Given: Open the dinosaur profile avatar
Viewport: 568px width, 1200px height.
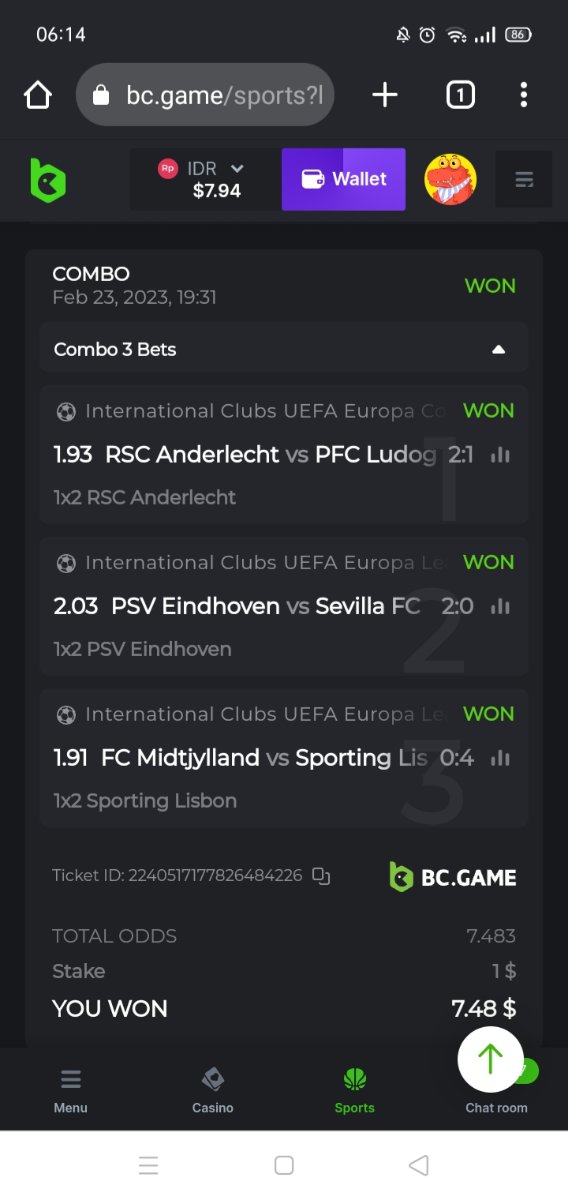Looking at the screenshot, I should (450, 180).
